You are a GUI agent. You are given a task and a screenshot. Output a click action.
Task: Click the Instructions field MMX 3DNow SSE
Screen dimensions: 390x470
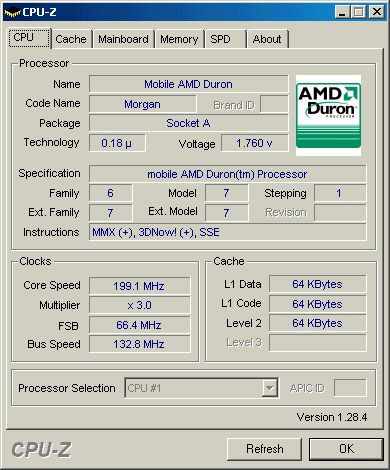point(227,232)
